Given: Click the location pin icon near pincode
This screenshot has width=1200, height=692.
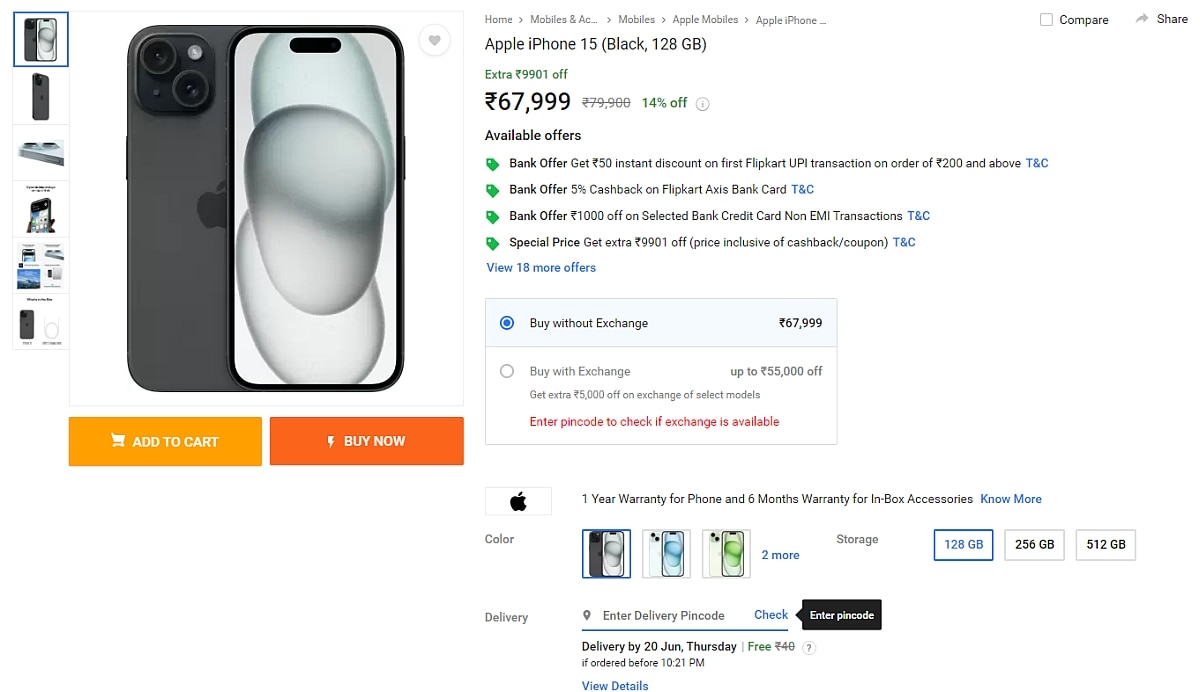Looking at the screenshot, I should pos(589,616).
